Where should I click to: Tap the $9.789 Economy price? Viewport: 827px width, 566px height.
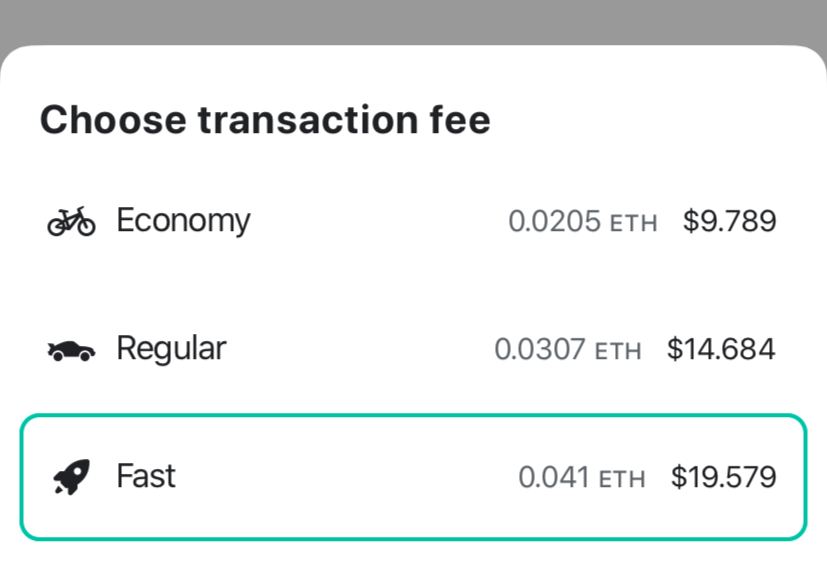[x=729, y=221]
